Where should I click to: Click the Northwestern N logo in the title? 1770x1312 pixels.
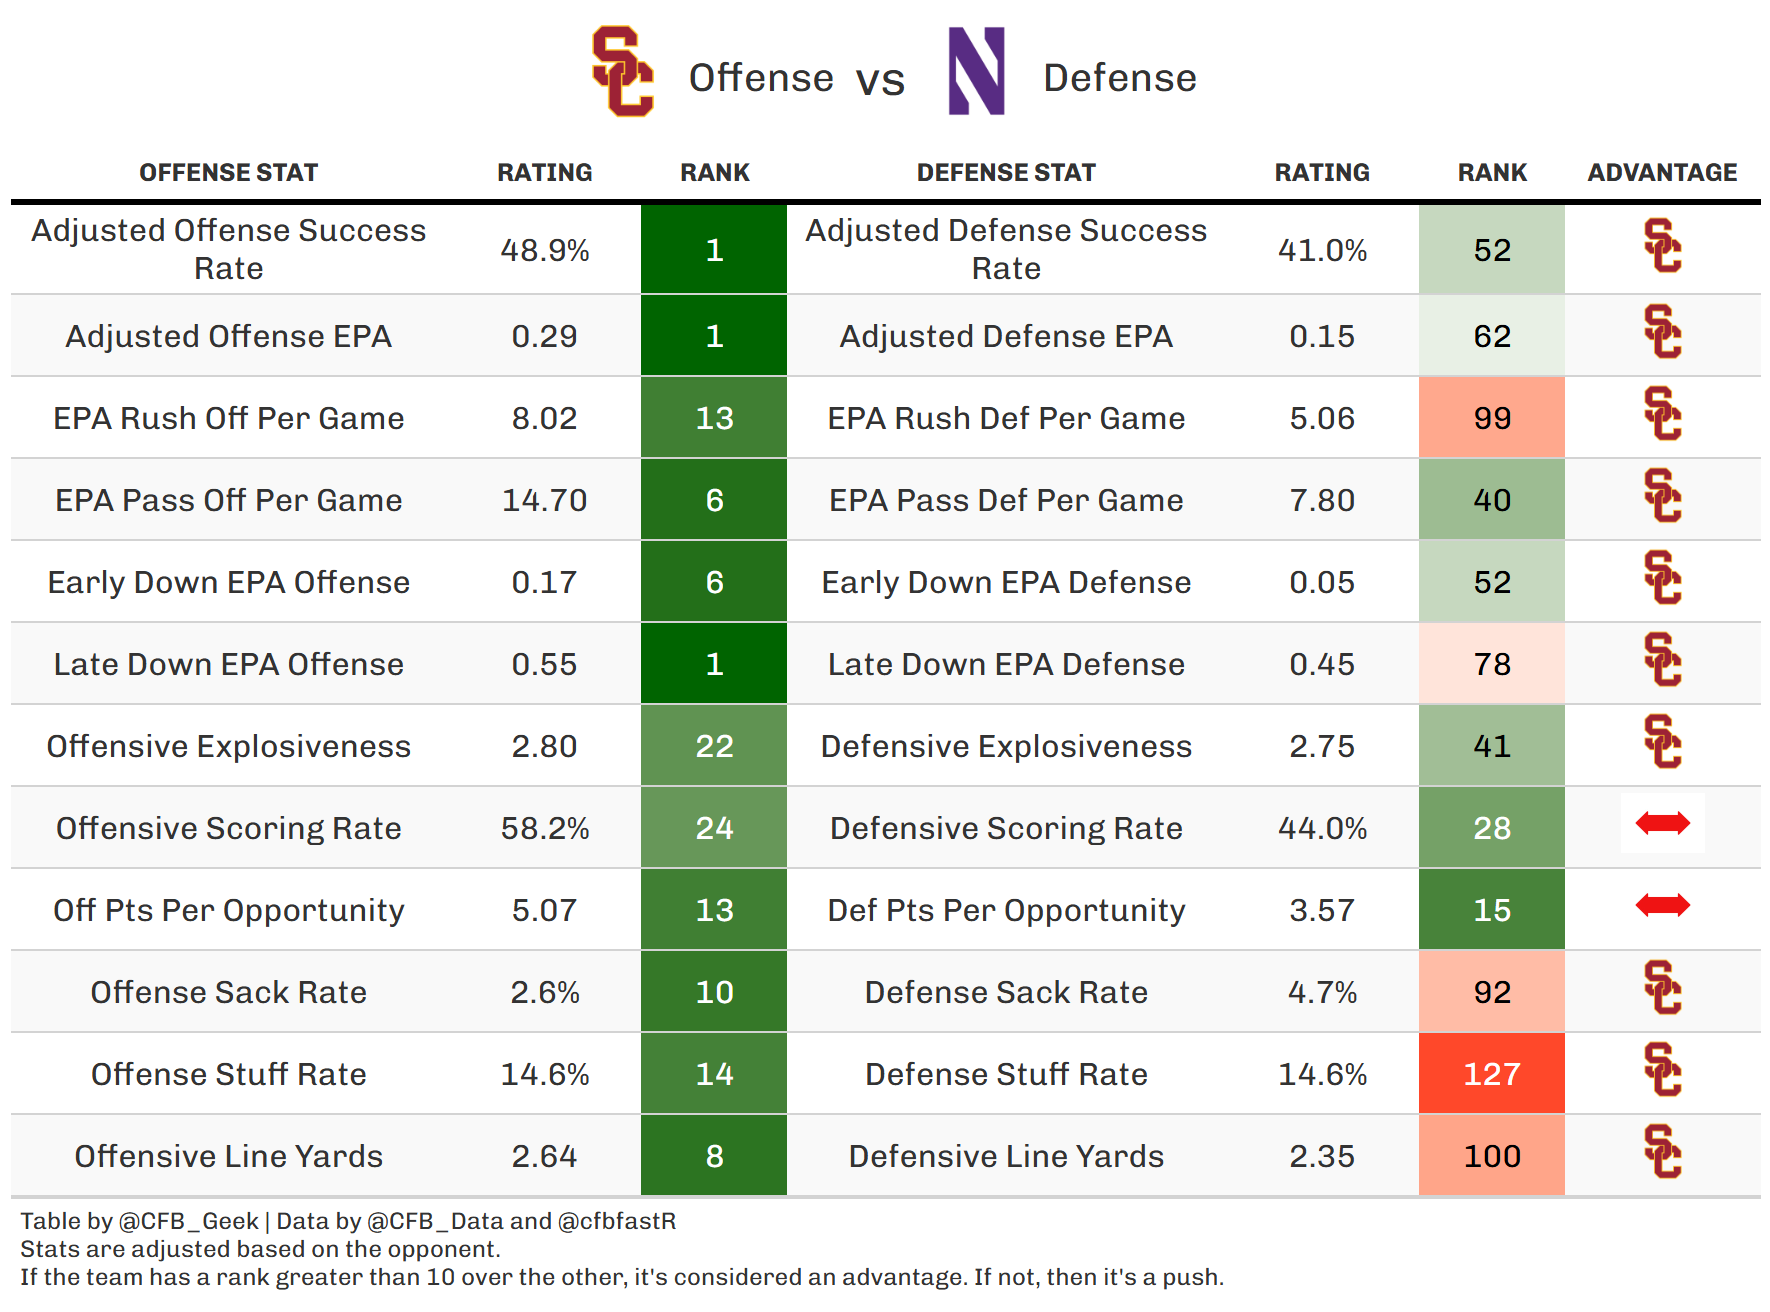[x=976, y=72]
